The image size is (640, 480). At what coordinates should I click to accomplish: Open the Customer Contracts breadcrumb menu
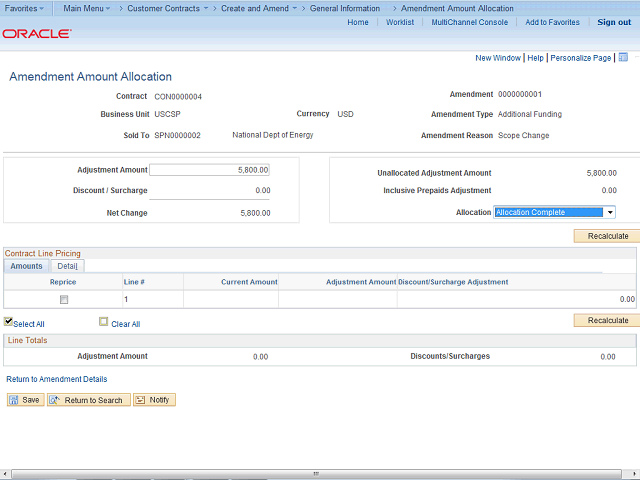(167, 8)
